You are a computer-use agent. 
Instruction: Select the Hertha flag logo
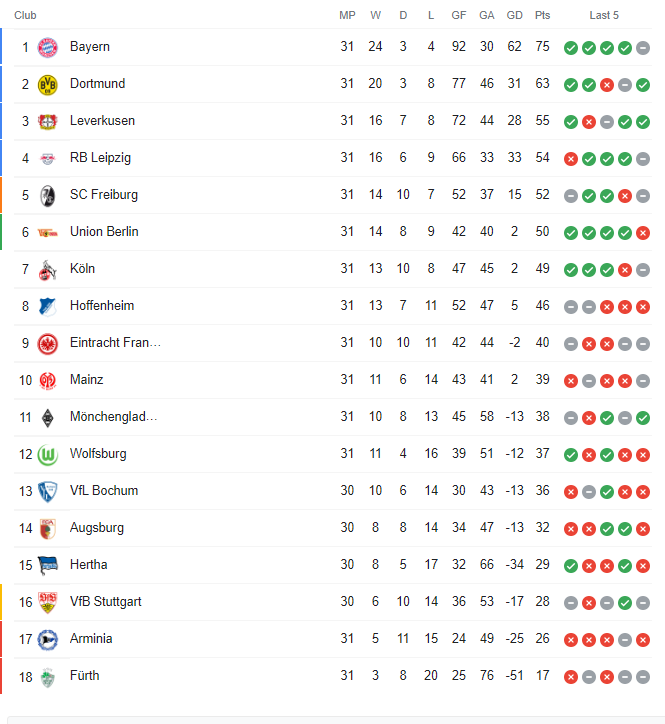click(48, 566)
